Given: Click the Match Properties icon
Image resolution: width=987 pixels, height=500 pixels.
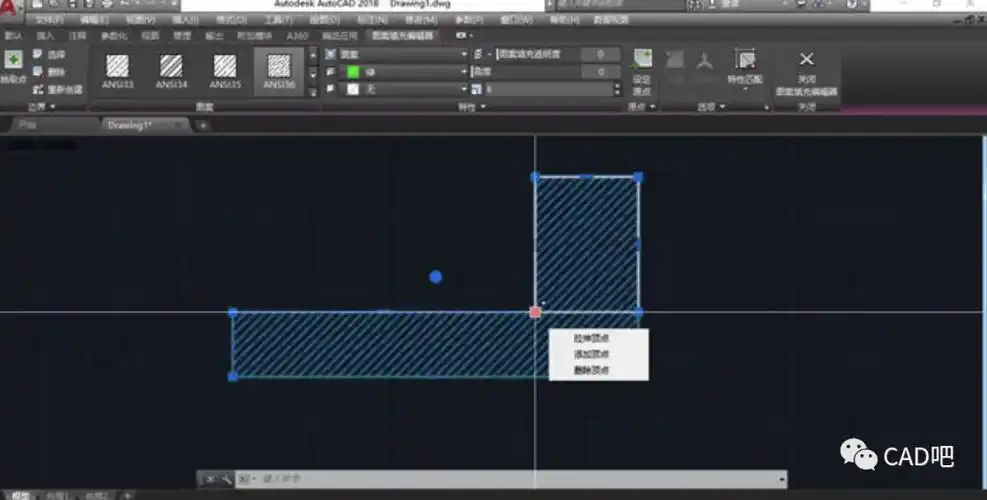Looking at the screenshot, I should click(x=744, y=61).
